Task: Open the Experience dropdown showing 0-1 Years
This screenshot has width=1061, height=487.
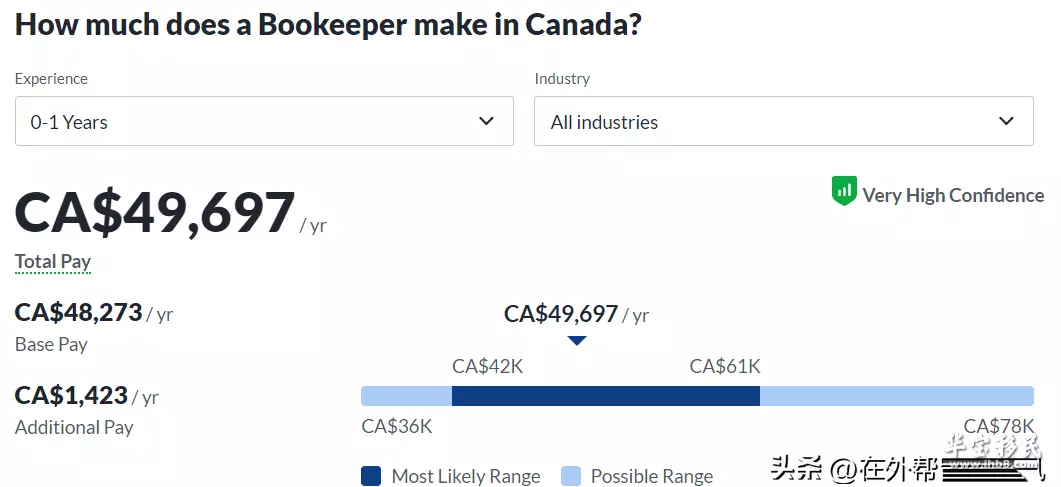Action: pyautogui.click(x=264, y=121)
